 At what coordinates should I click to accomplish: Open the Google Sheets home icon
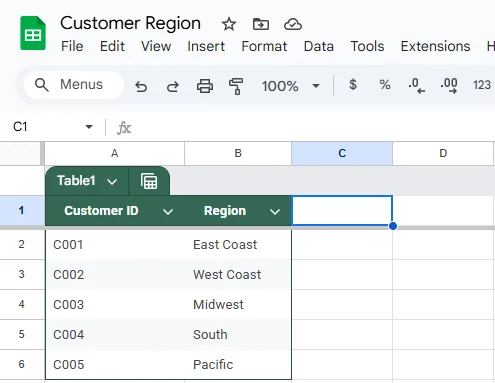click(33, 33)
